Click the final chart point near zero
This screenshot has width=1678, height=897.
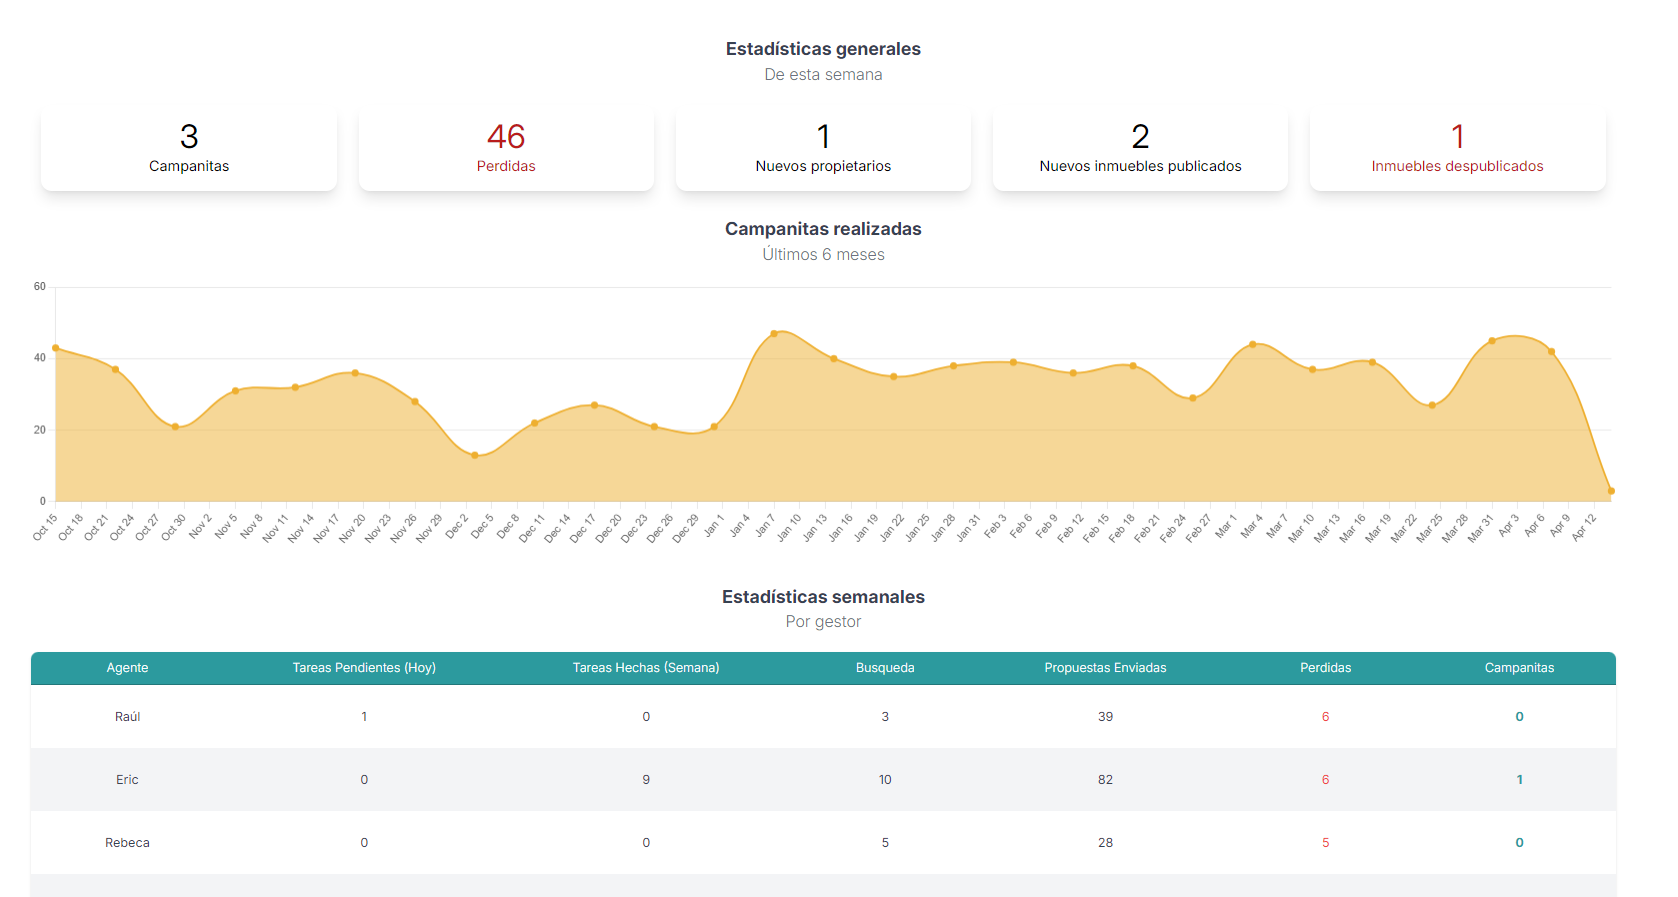(x=1611, y=491)
